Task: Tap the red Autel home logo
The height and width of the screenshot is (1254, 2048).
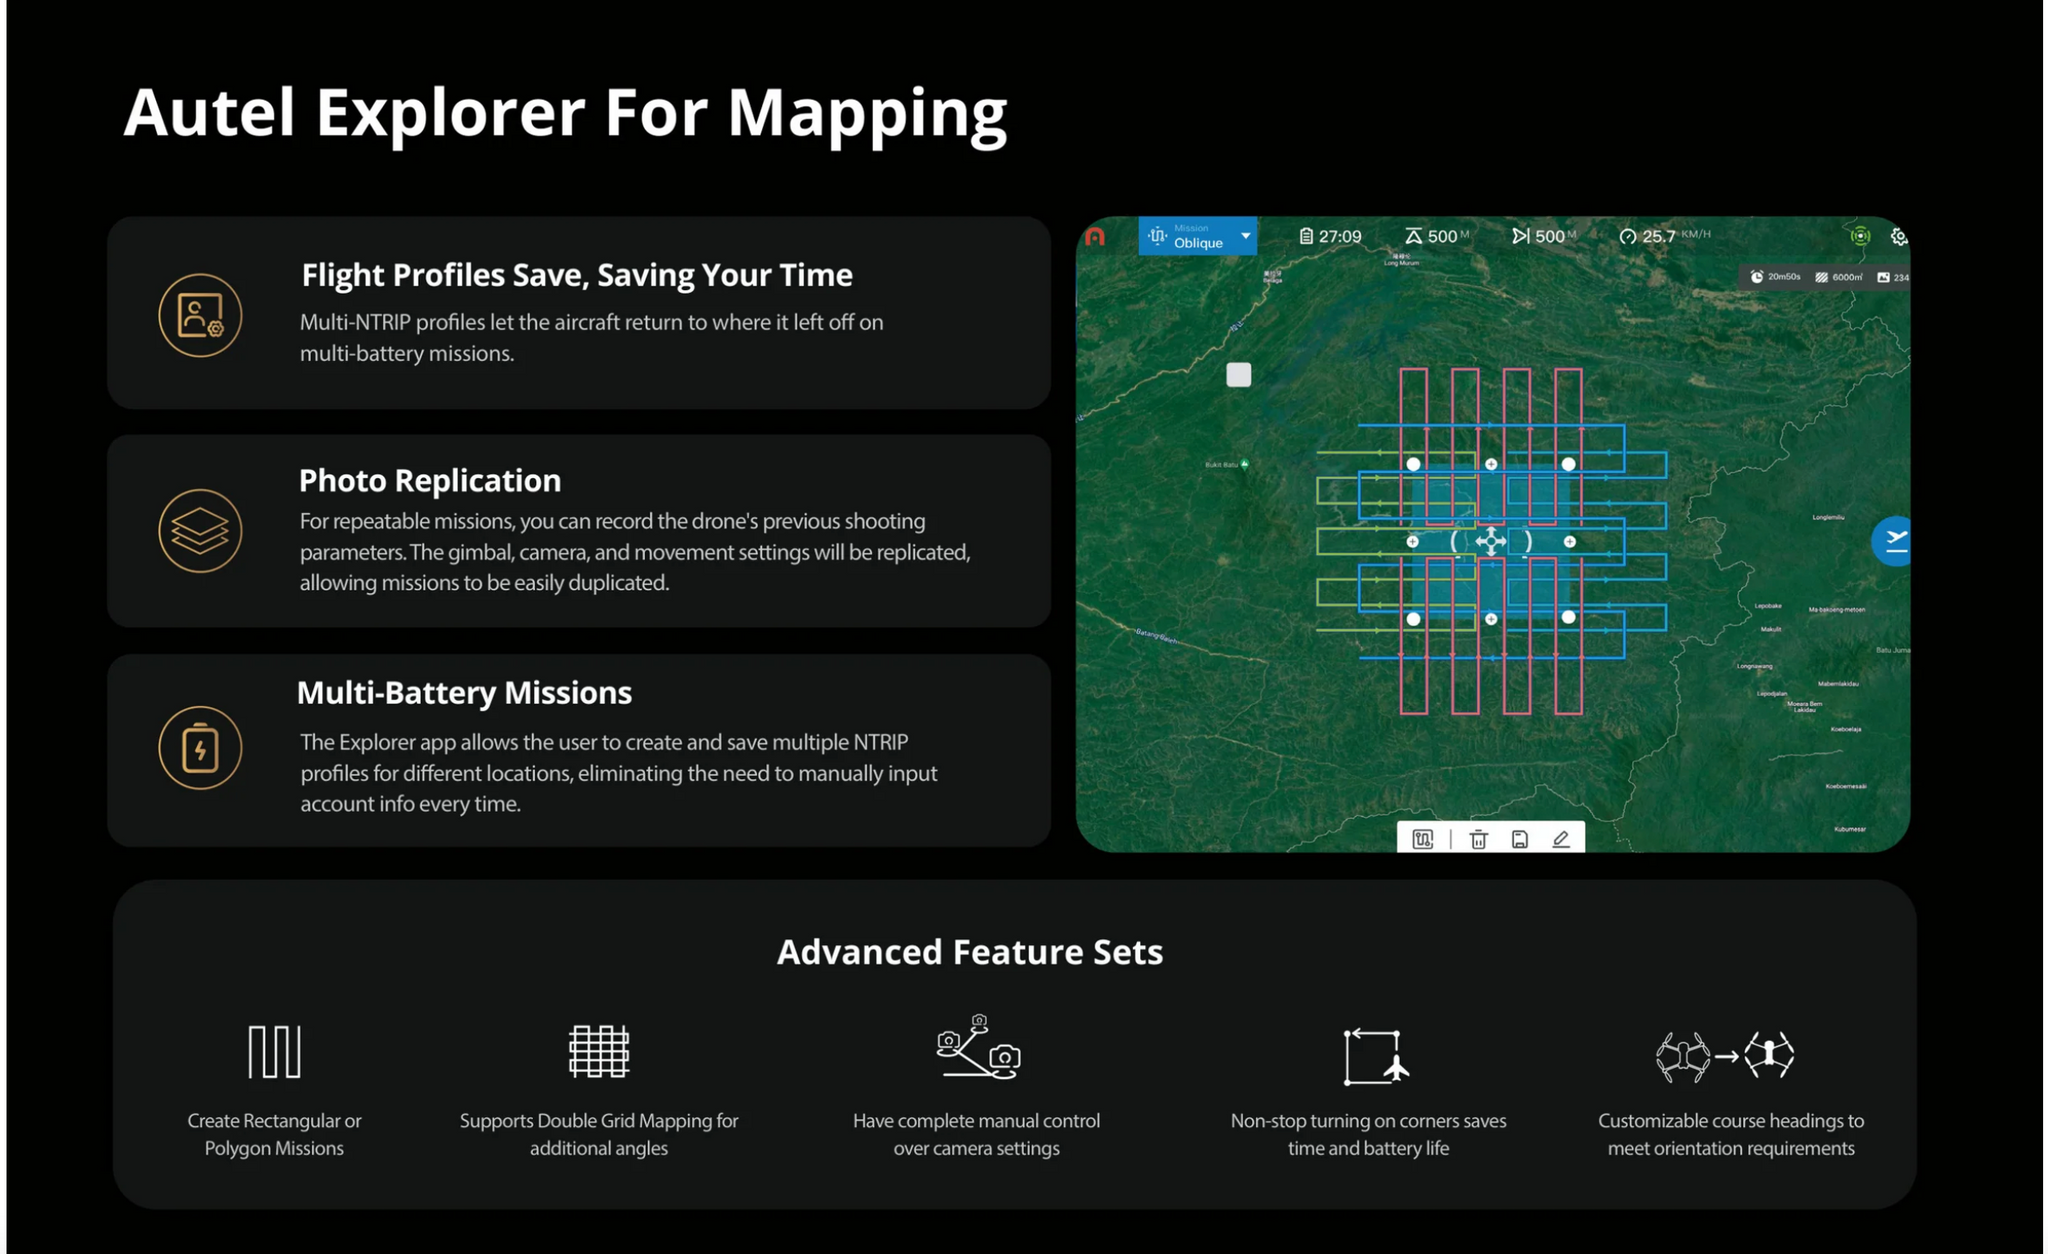Action: click(1095, 237)
